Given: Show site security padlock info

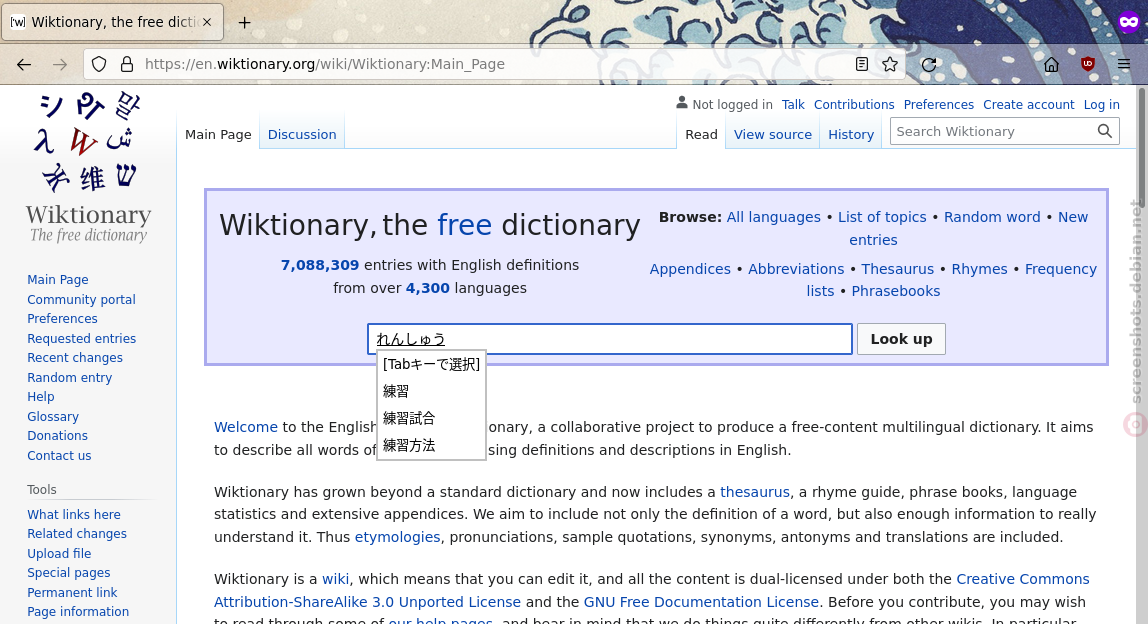Looking at the screenshot, I should tap(127, 64).
